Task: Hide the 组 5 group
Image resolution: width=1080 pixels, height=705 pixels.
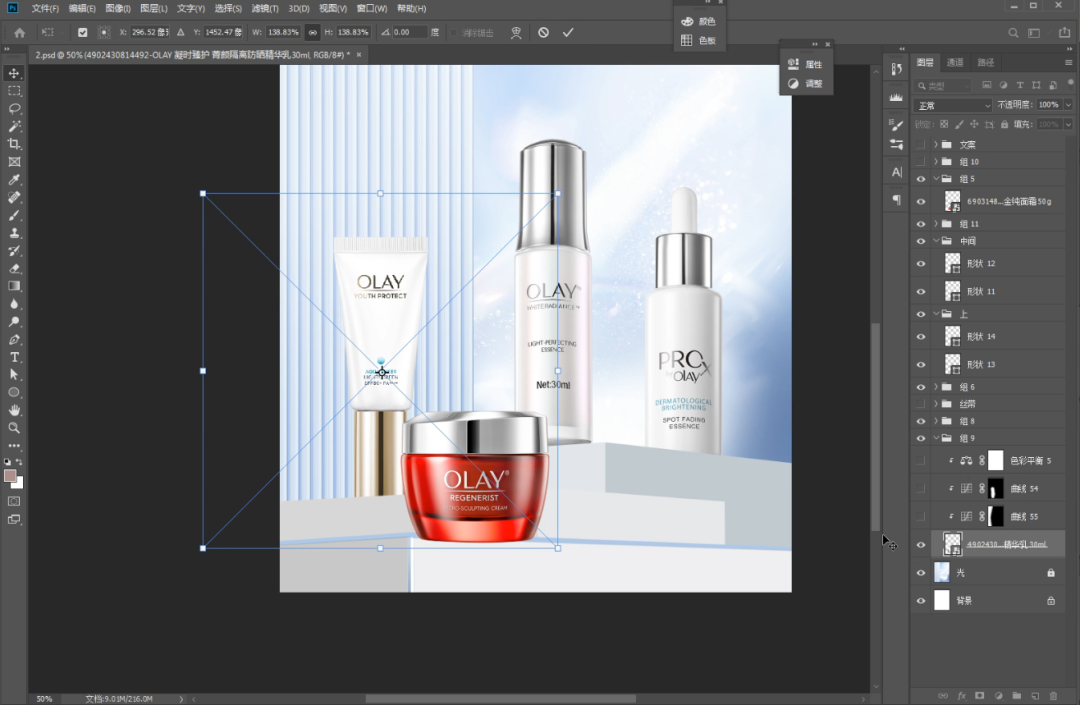Action: tap(921, 179)
